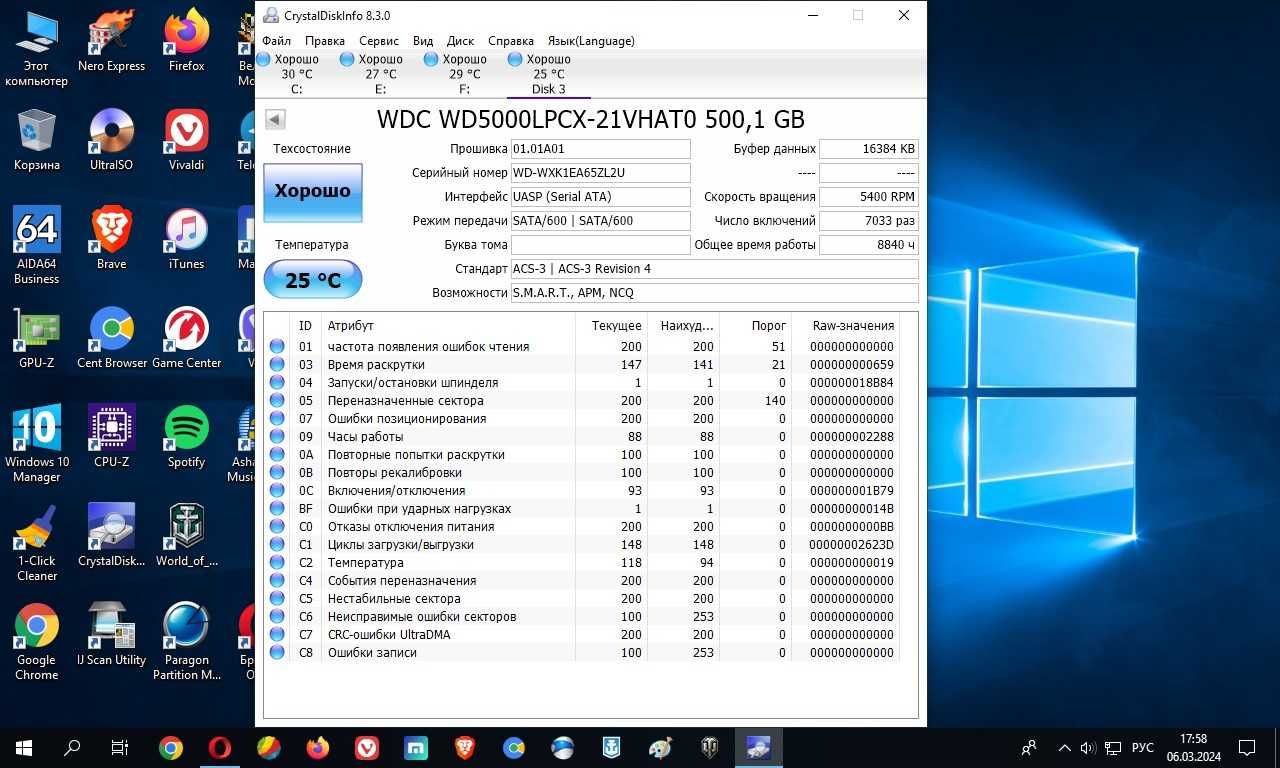This screenshot has height=768, width=1280.
Task: Click the firmware field 01.01A01
Action: tap(600, 149)
